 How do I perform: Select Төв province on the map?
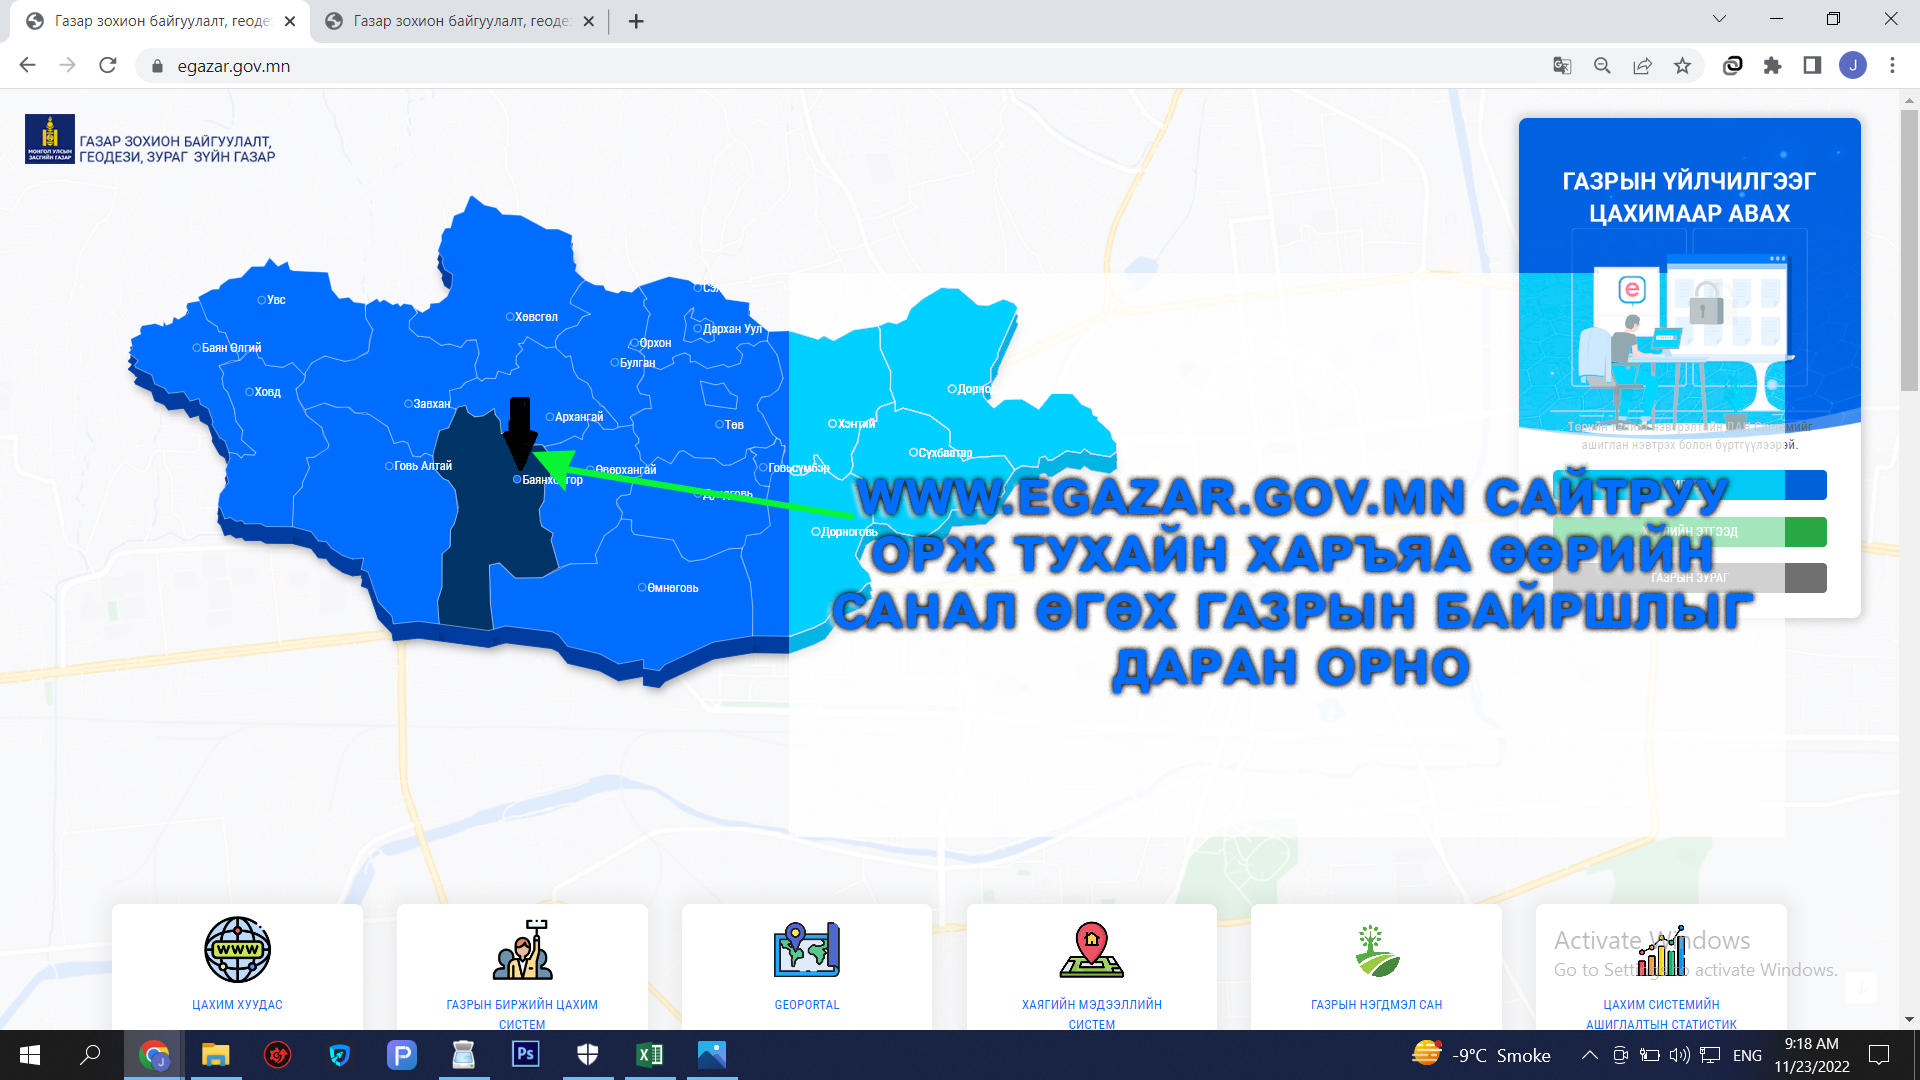(x=730, y=425)
